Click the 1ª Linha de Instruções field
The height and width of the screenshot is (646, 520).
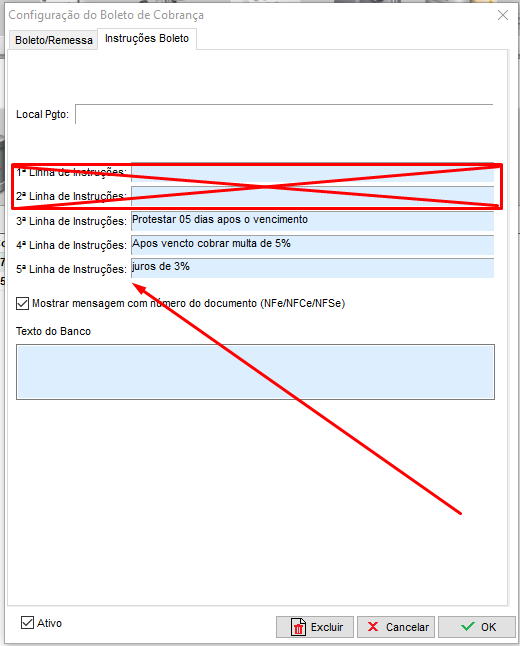click(312, 172)
